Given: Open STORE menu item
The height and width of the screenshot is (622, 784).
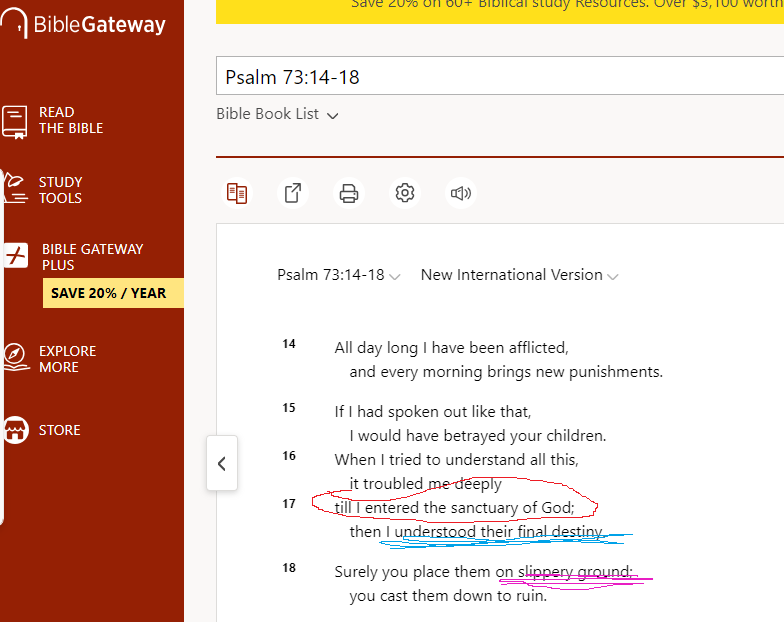Looking at the screenshot, I should tap(60, 430).
